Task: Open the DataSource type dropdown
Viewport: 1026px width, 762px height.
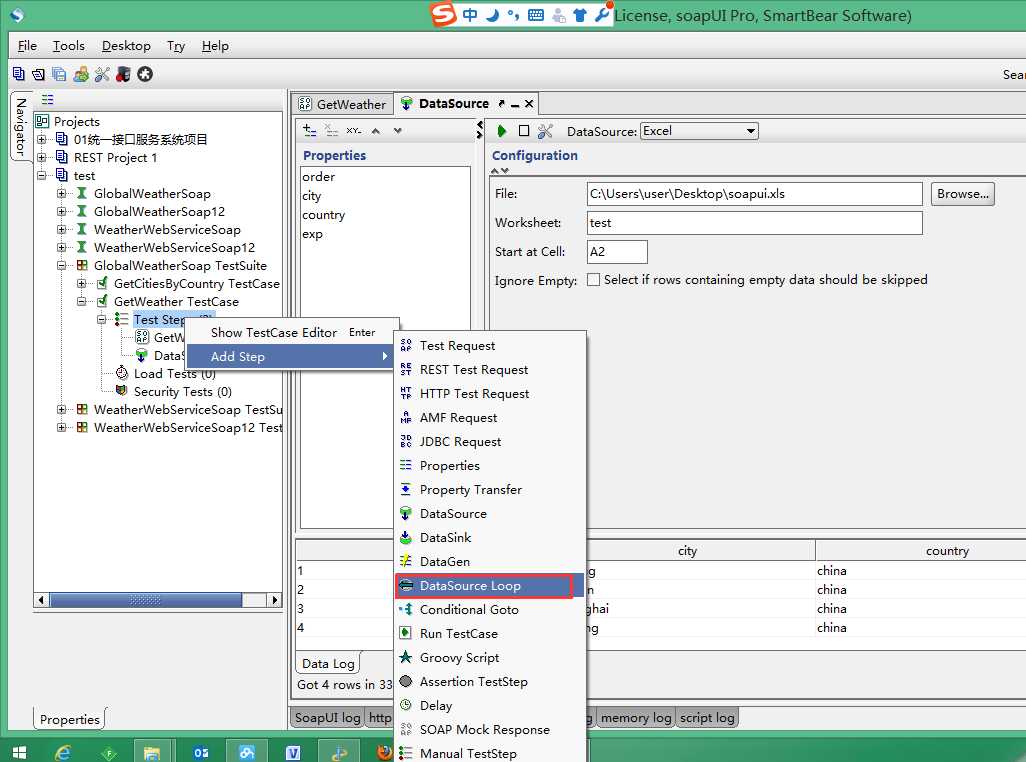Action: [x=751, y=131]
